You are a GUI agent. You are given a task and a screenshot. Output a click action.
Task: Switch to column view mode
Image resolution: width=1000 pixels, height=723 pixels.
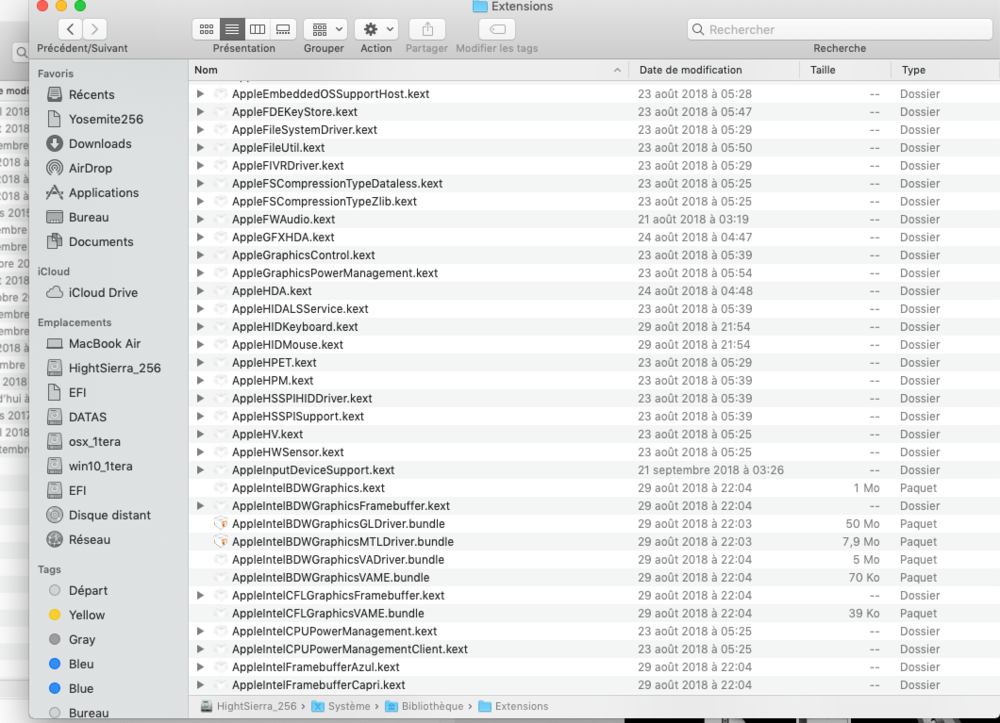[x=257, y=30]
